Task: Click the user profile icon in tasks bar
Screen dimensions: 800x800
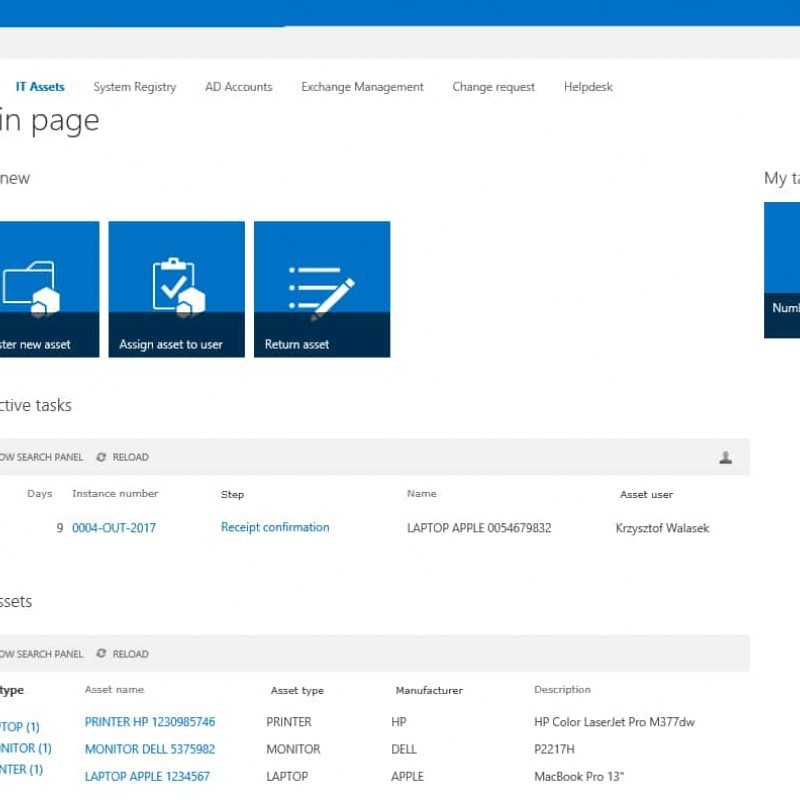Action: 726,458
